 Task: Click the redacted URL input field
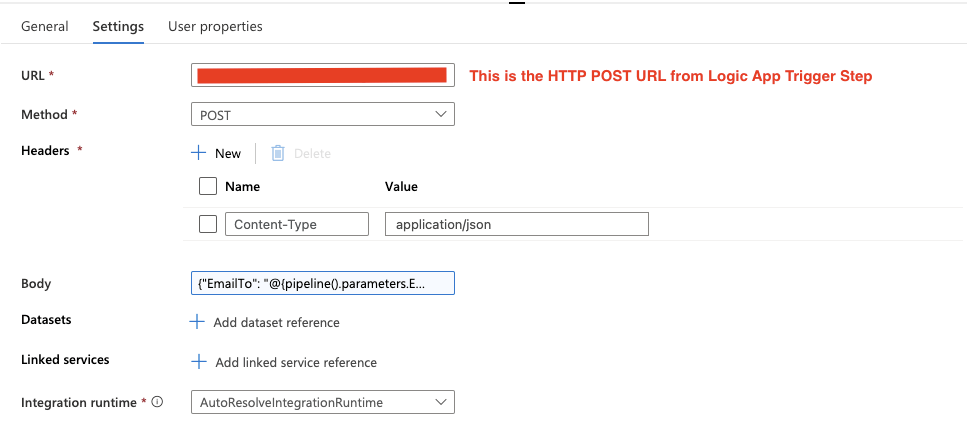322,75
